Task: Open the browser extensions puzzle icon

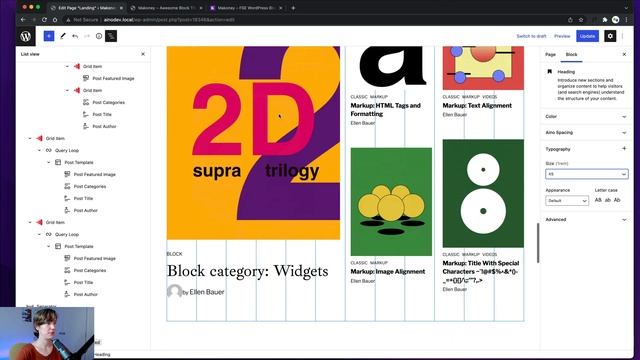Action: coord(605,20)
